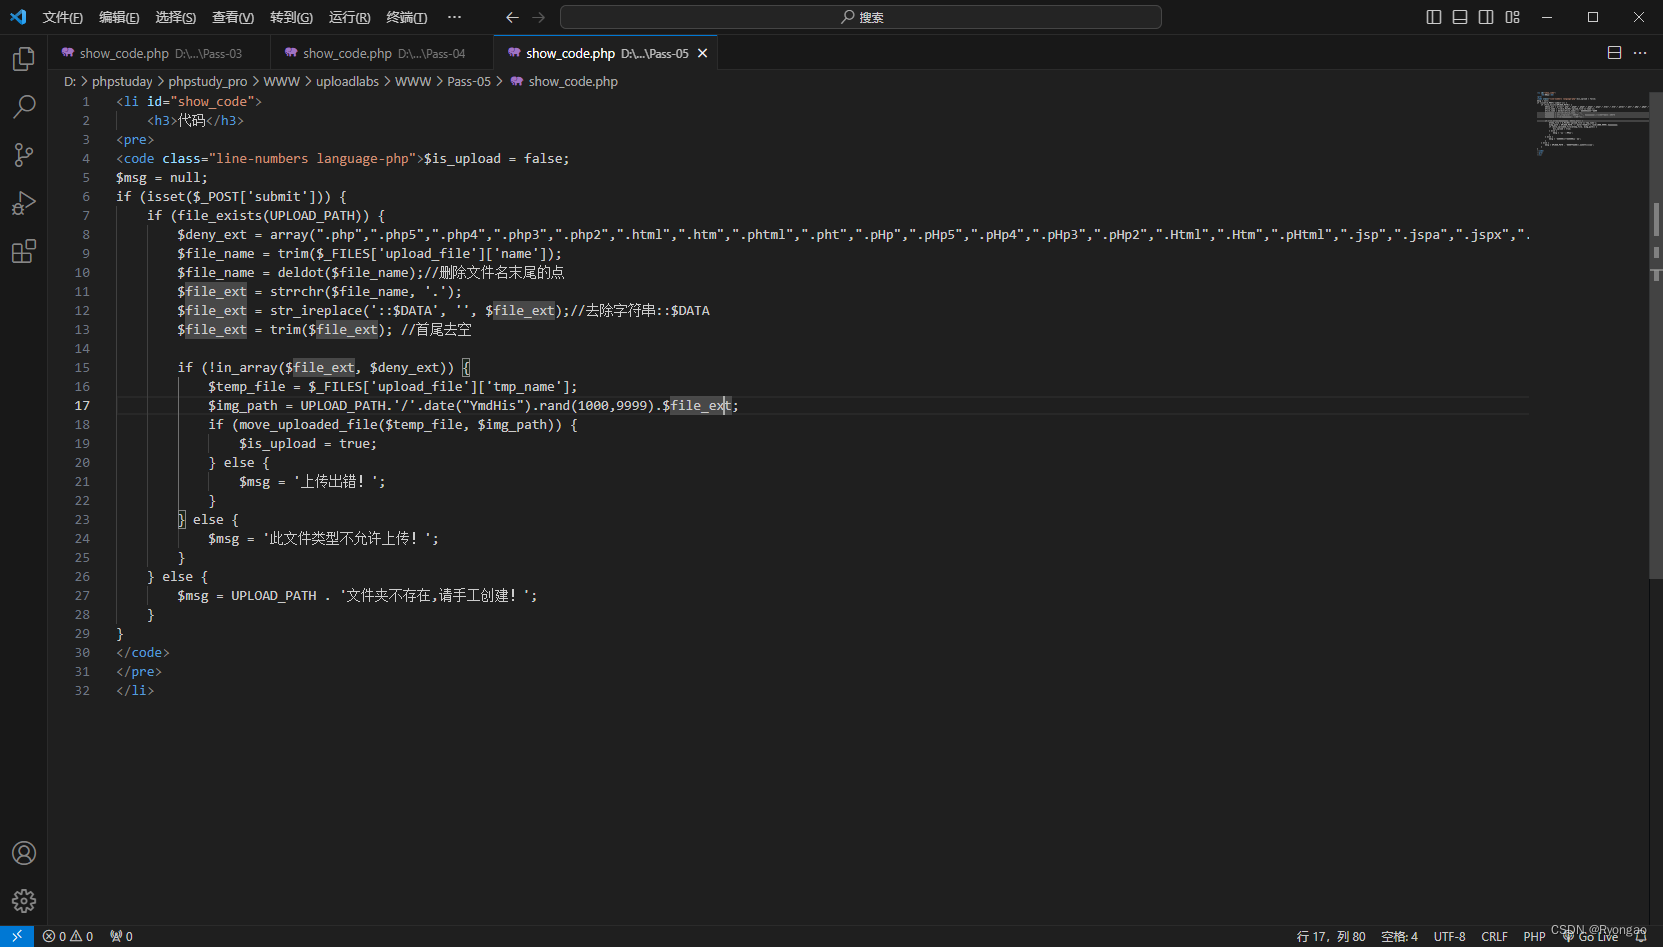Open the customize layout icon
Screen dimensions: 1663x947
tap(1513, 17)
